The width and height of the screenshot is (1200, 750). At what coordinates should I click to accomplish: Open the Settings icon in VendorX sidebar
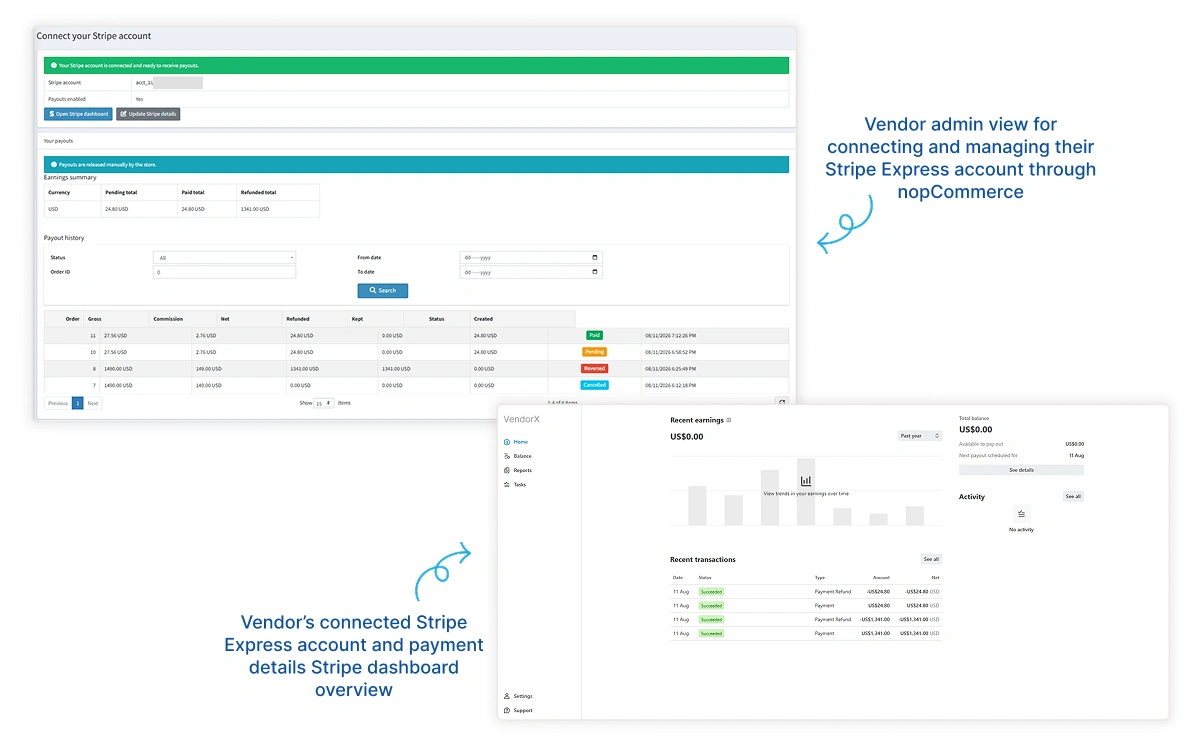coord(507,696)
